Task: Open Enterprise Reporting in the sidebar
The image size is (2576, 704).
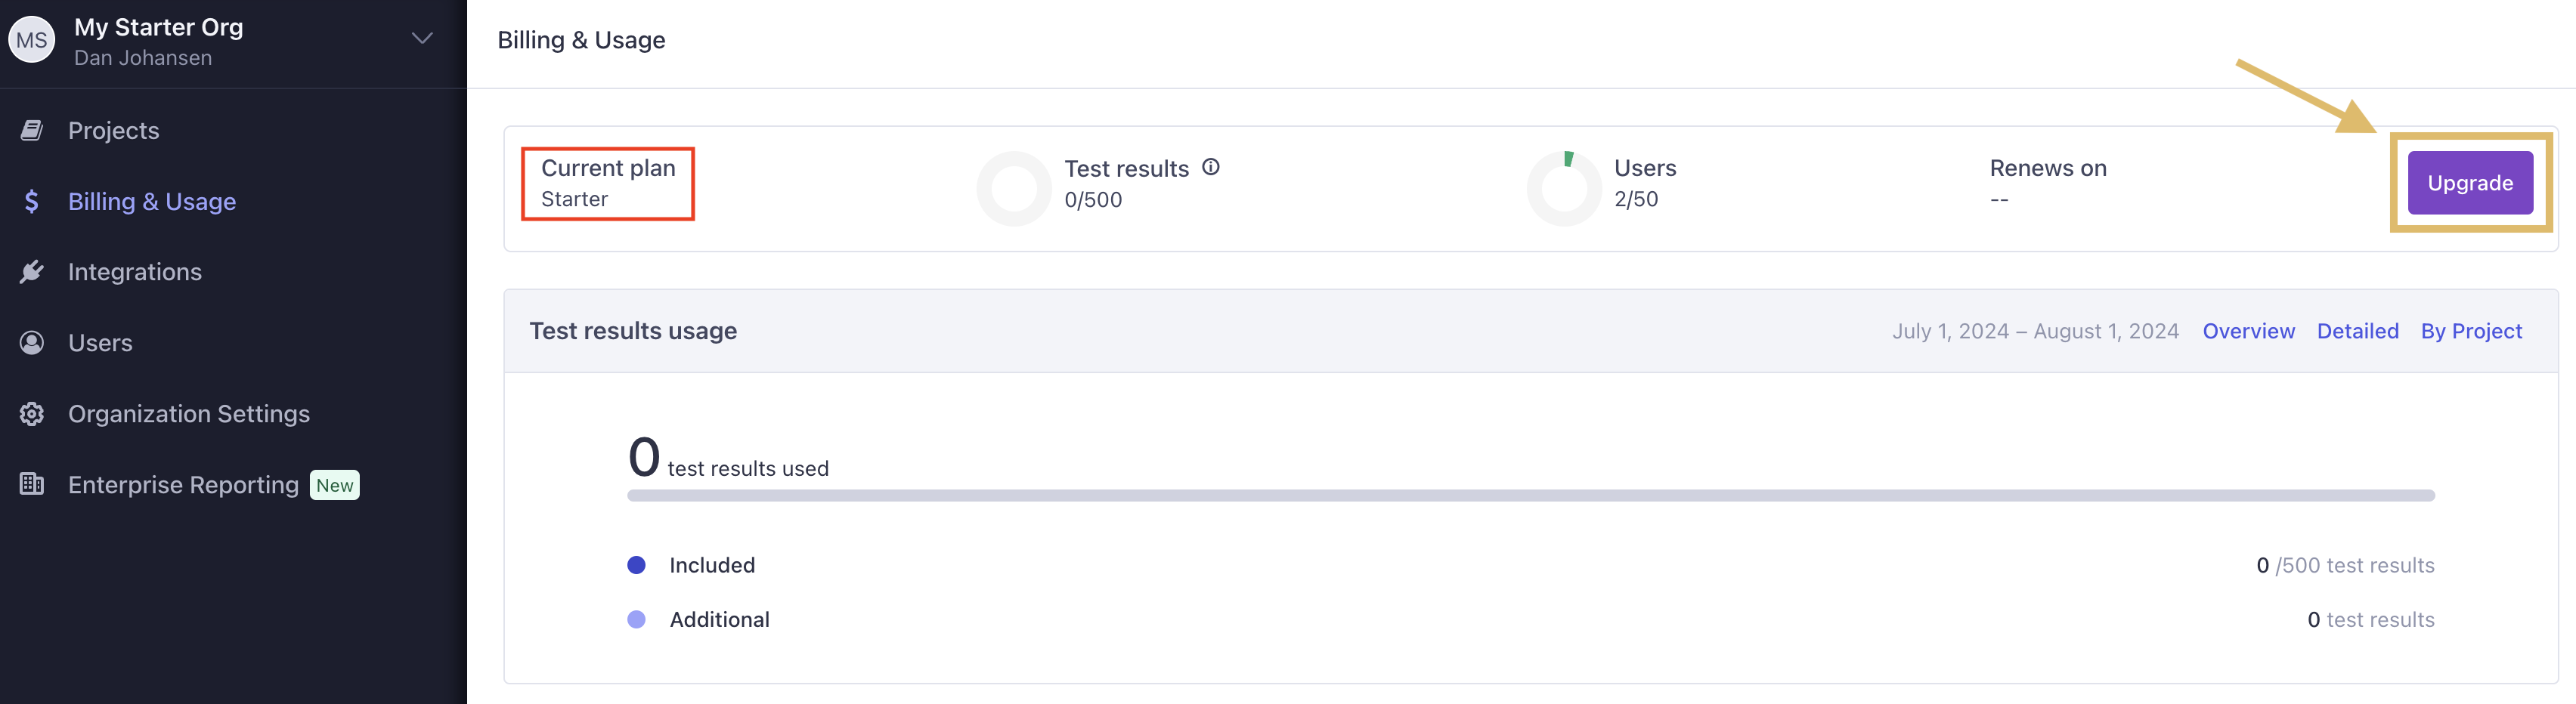Action: tap(183, 485)
